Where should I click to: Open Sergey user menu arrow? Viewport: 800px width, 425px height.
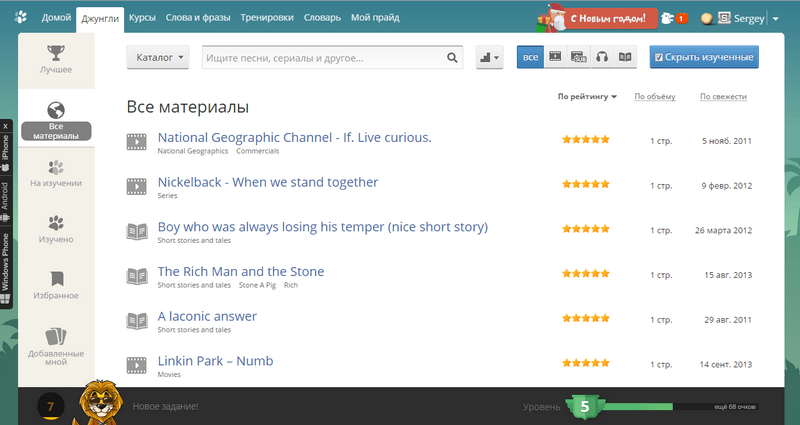coord(776,19)
